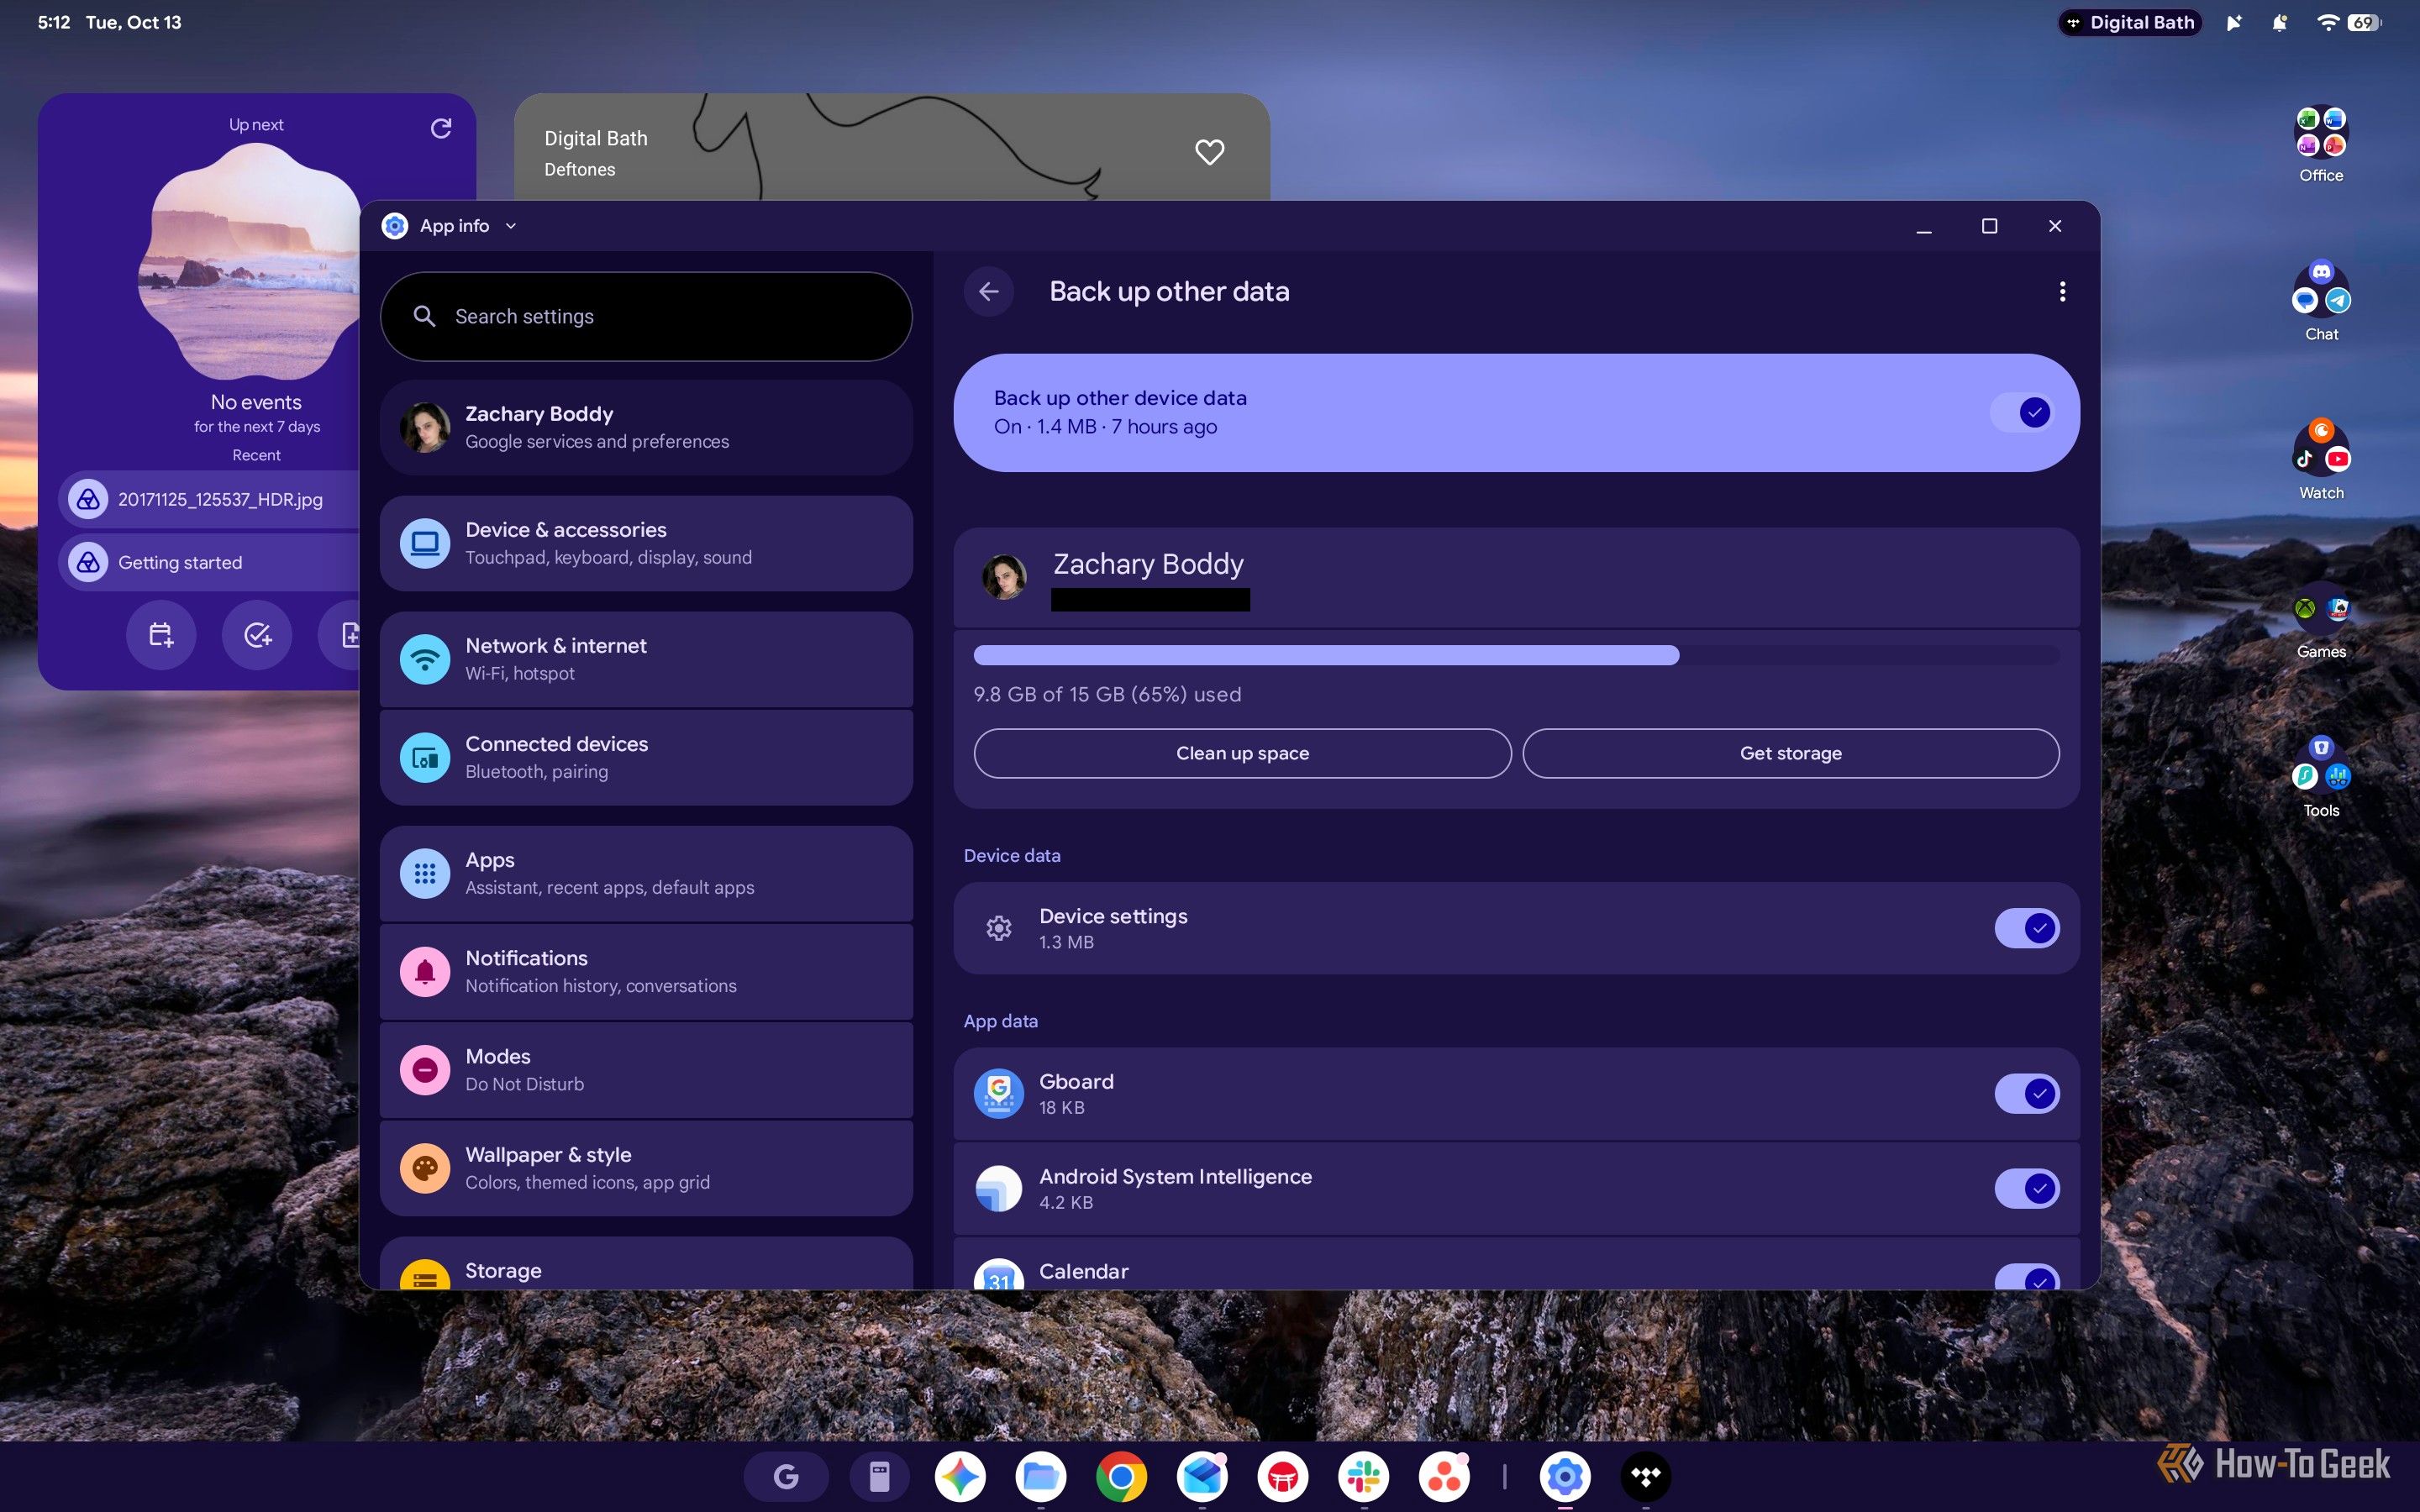Add a new task in the widget
This screenshot has width=2420, height=1512.
(x=257, y=634)
